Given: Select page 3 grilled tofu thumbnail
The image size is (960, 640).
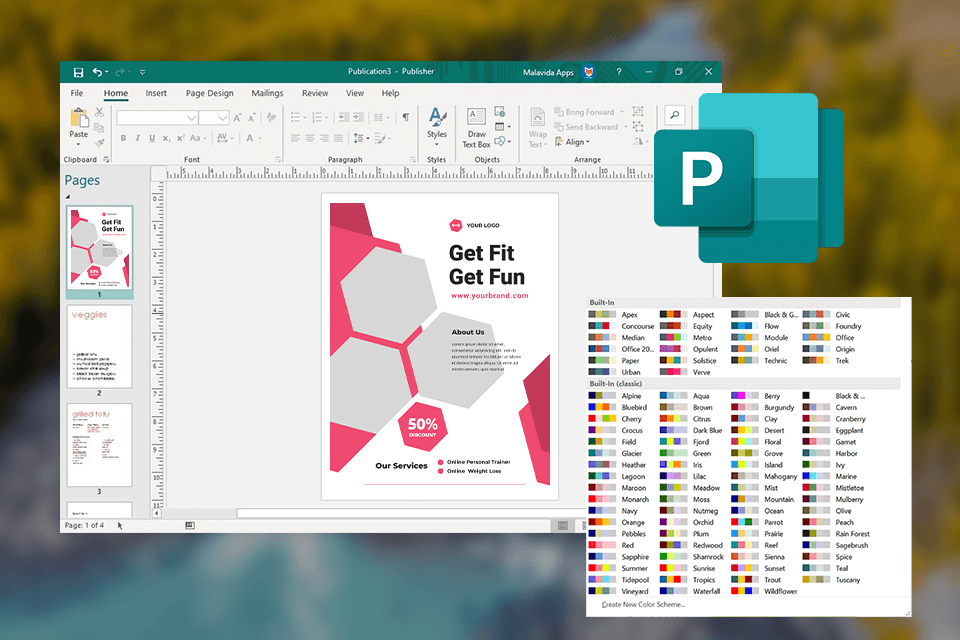Looking at the screenshot, I should pos(99,445).
